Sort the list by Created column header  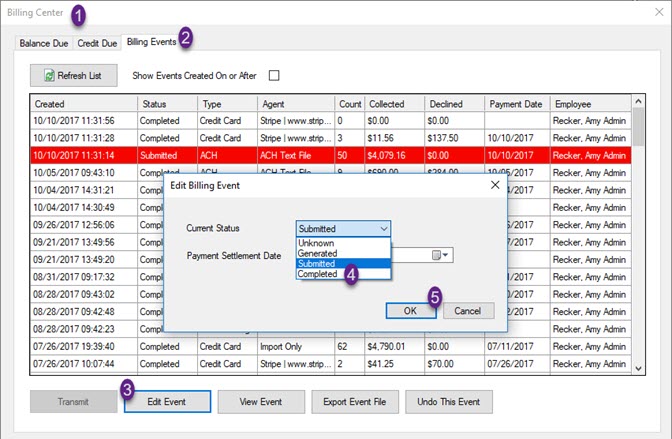click(x=83, y=104)
